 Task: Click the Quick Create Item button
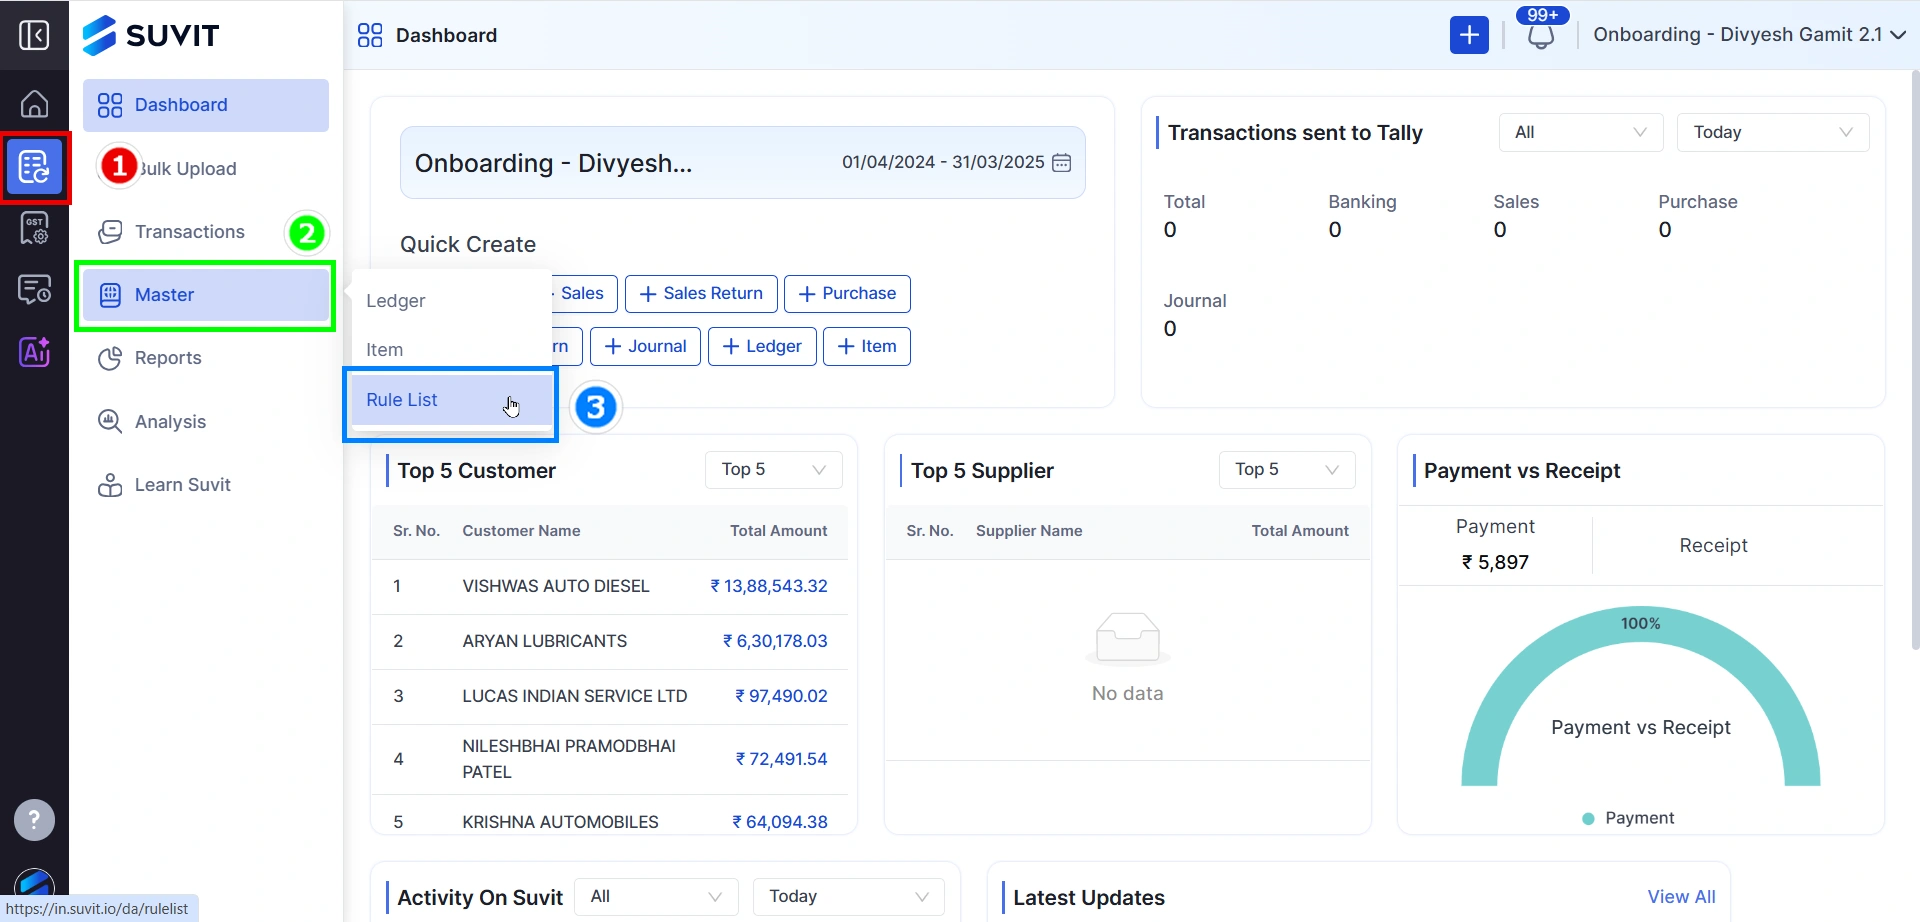866,347
